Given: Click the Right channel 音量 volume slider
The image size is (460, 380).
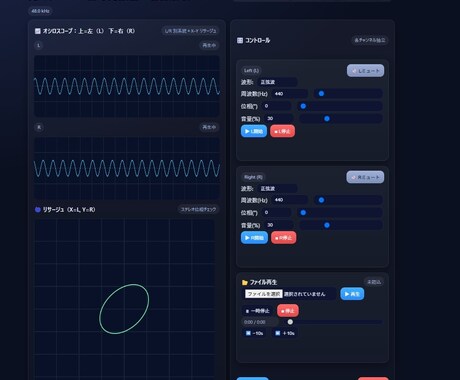Looking at the screenshot, I should 341,225.
